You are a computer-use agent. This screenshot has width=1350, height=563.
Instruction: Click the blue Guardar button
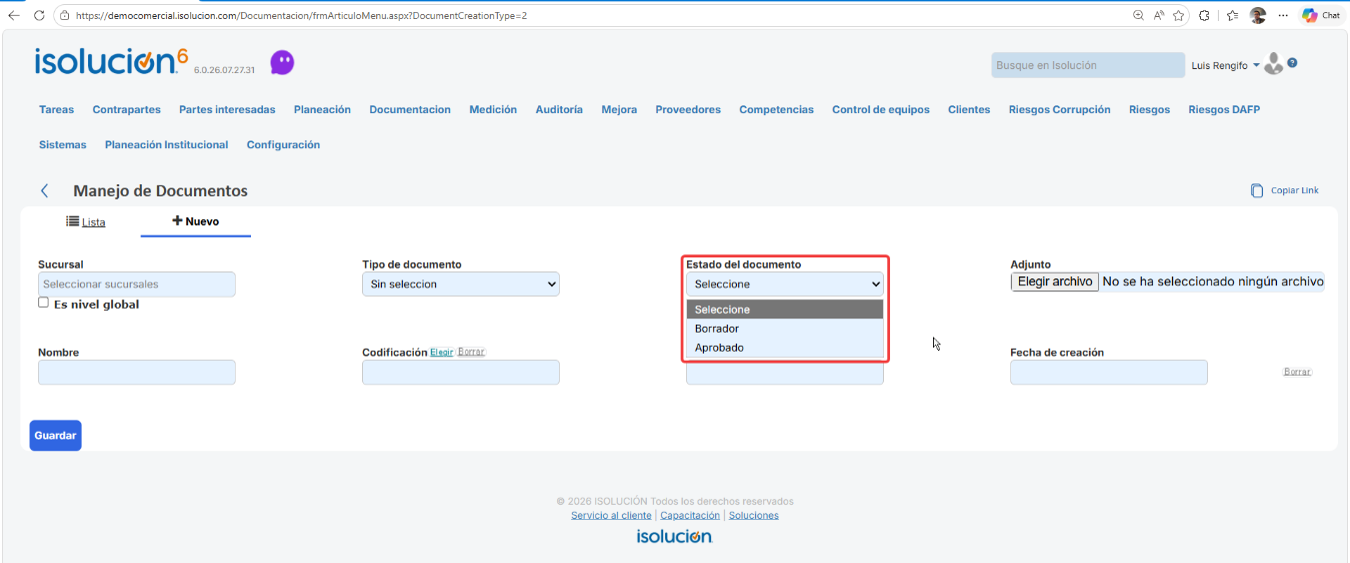pyautogui.click(x=55, y=435)
